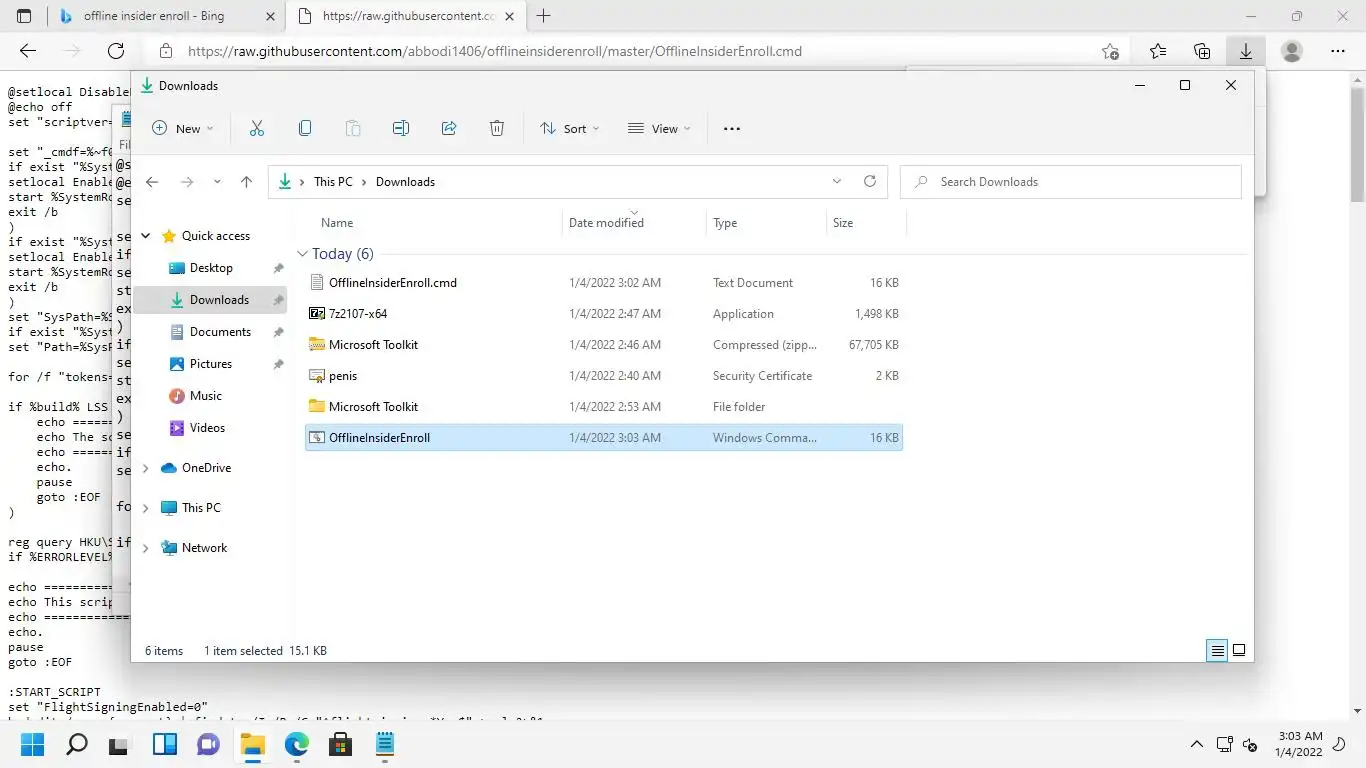Go forward using Explorer's forward arrow
Viewport: 1366px width, 768px height.
click(x=187, y=182)
